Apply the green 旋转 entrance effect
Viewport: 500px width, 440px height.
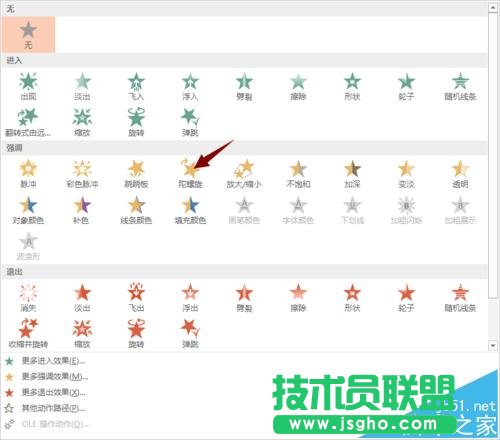(136, 122)
